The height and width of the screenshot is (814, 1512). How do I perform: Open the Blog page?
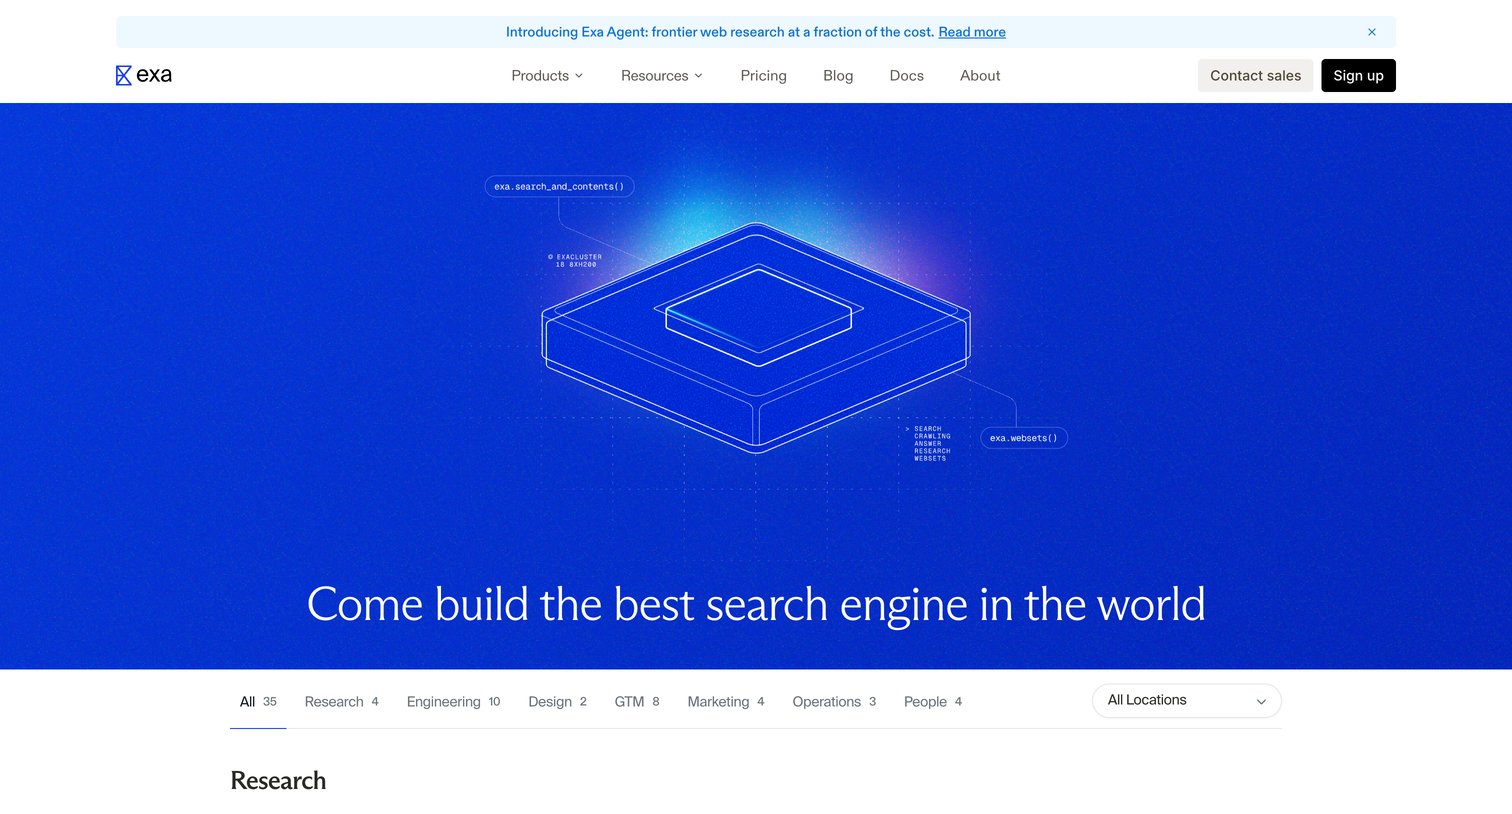coord(838,75)
